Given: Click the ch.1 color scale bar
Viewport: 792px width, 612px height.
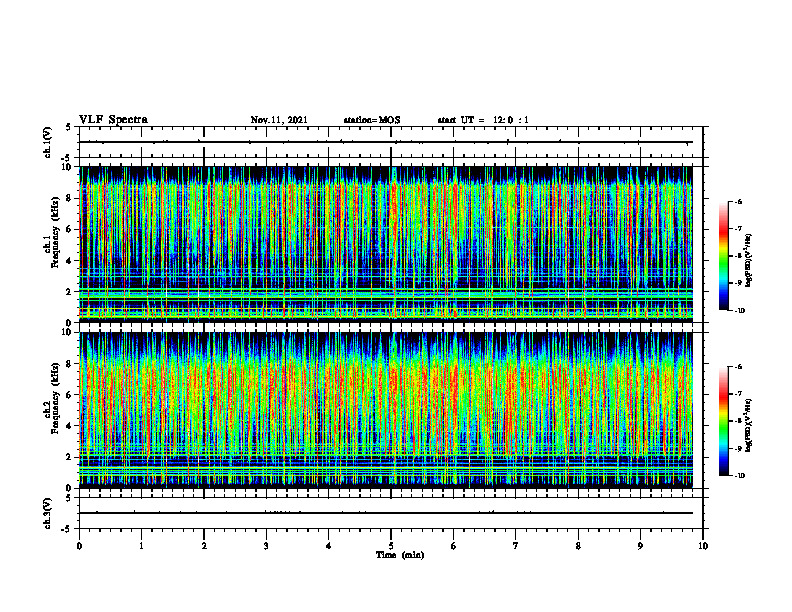Looking at the screenshot, I should (723, 256).
